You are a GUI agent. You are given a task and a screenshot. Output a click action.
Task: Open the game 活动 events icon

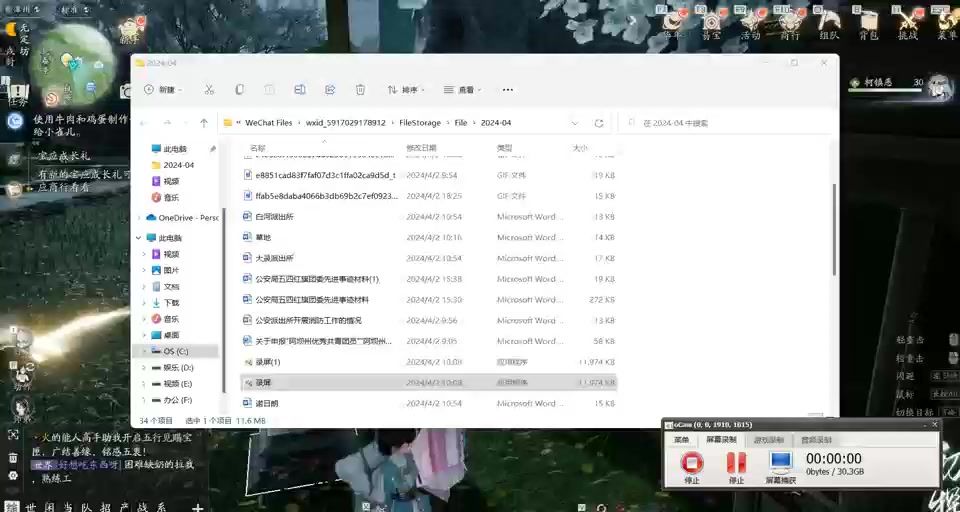coord(751,22)
